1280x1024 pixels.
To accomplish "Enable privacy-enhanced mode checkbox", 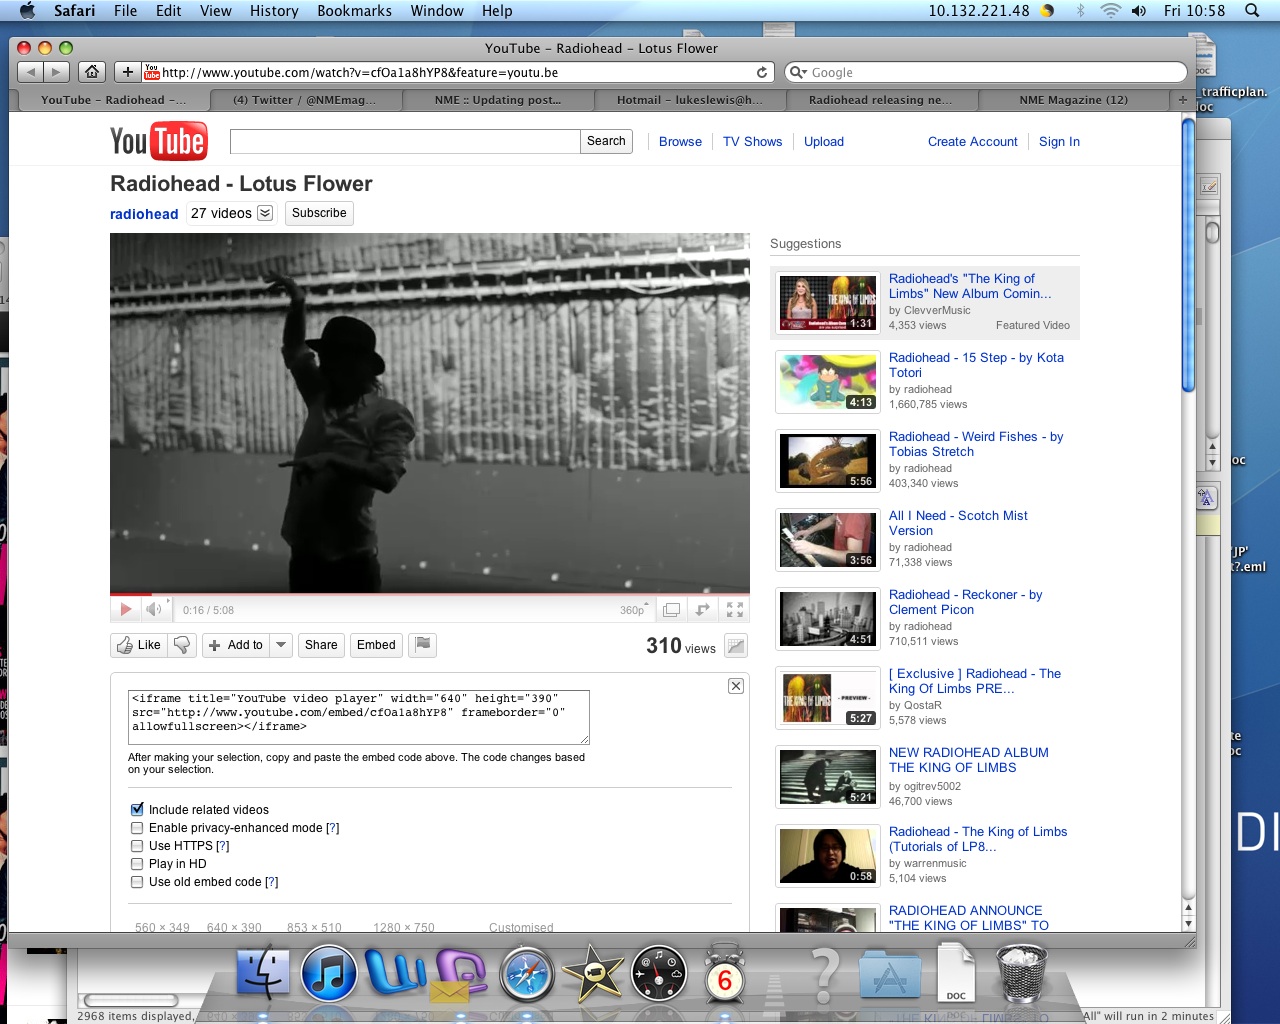I will pyautogui.click(x=137, y=828).
